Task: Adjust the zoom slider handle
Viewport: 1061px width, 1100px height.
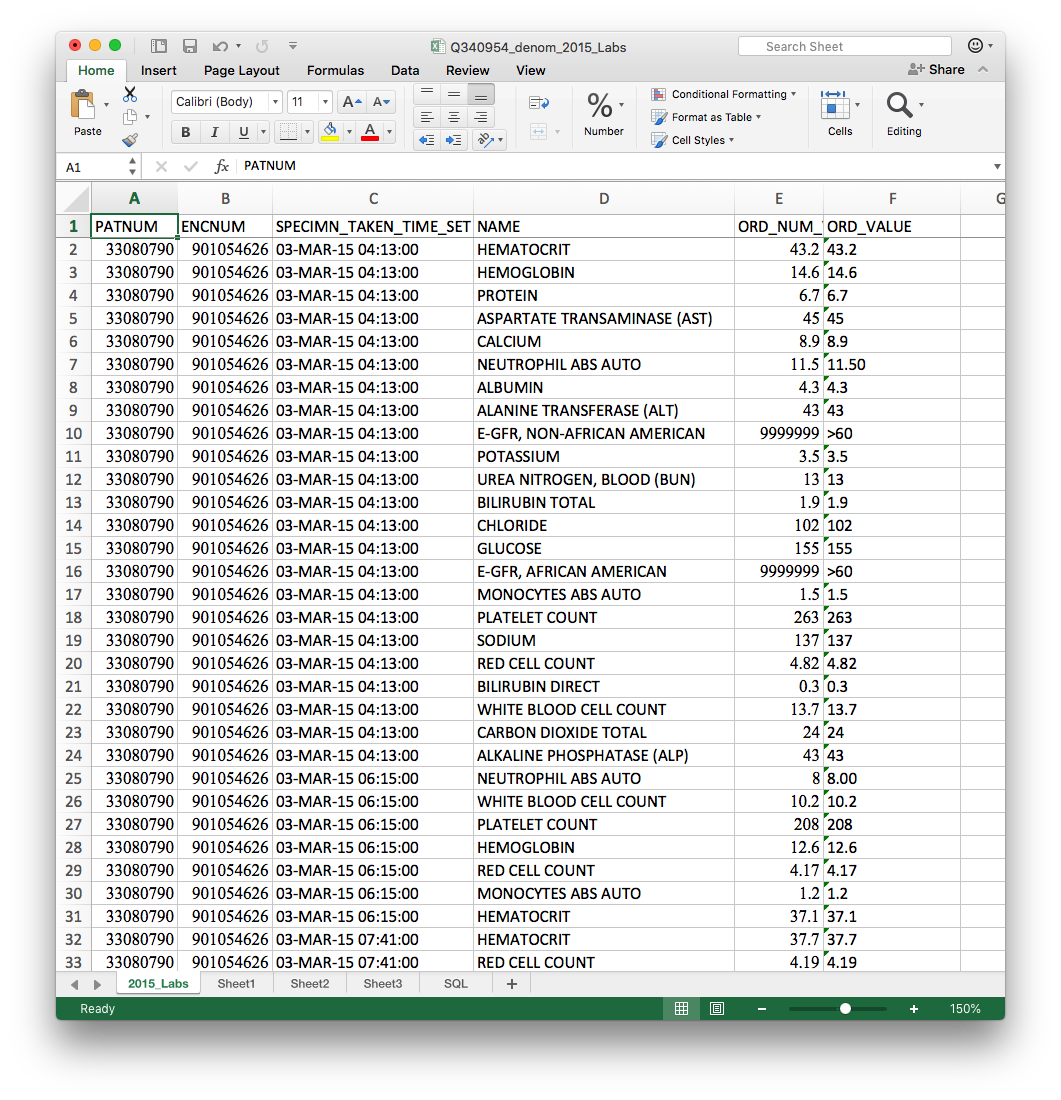Action: coord(845,1009)
